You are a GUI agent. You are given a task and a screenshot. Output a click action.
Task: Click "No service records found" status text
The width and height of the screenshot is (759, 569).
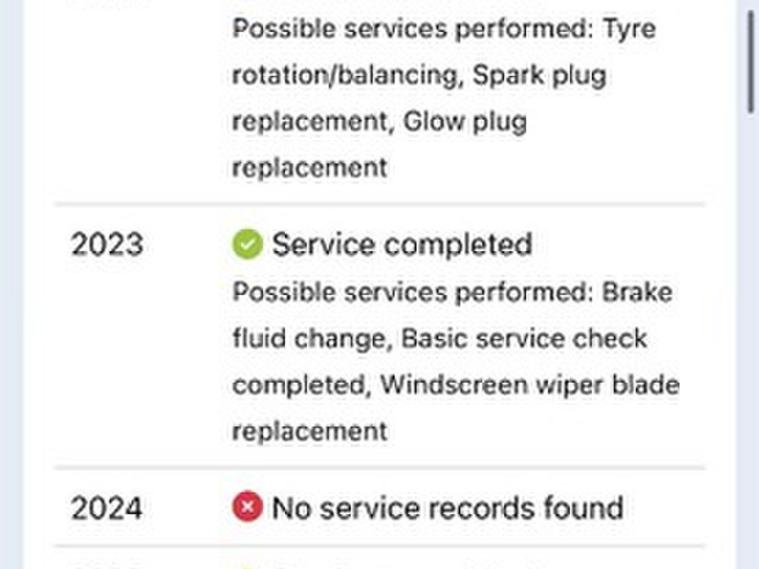447,508
